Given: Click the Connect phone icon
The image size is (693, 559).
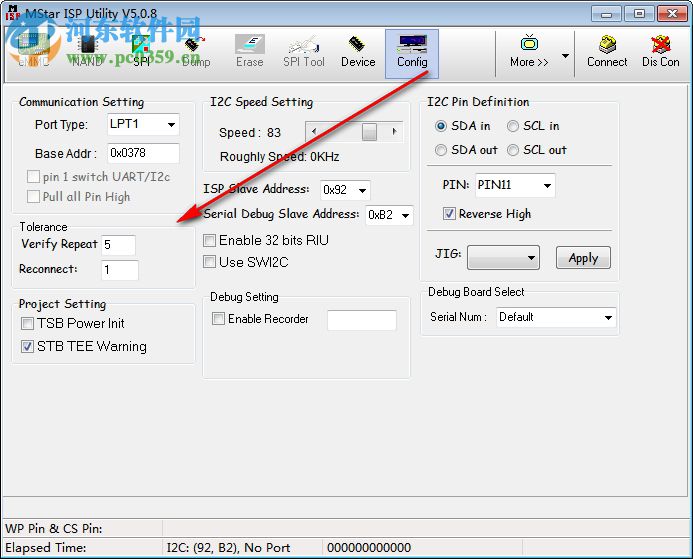Looking at the screenshot, I should coord(607,51).
